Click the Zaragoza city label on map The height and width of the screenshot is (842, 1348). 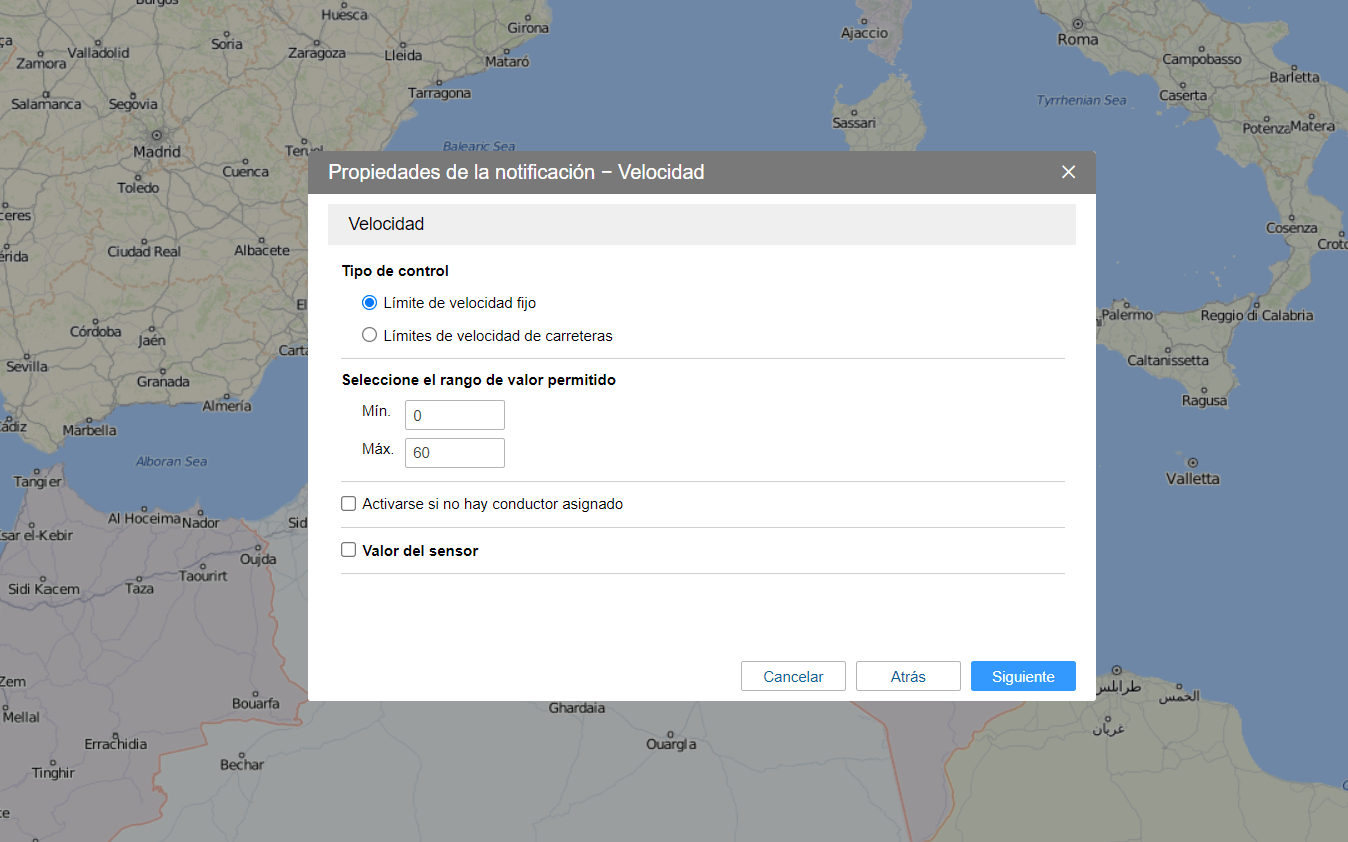pyautogui.click(x=316, y=53)
